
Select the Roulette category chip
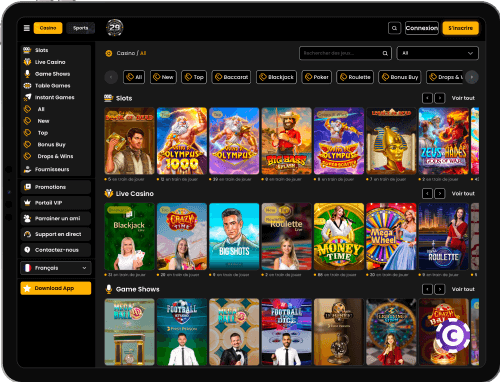[355, 77]
